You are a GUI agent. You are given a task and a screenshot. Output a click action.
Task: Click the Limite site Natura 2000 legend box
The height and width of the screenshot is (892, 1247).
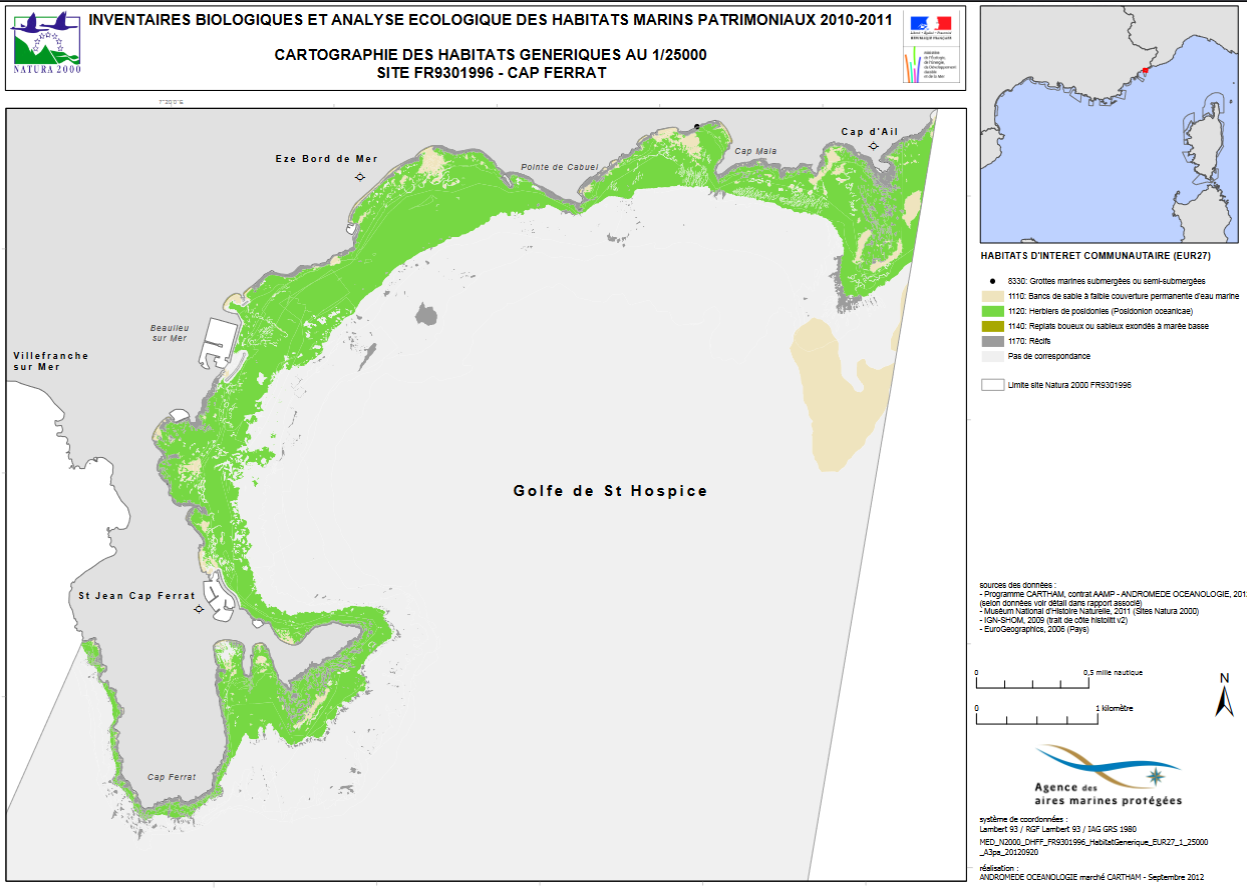[x=993, y=384]
